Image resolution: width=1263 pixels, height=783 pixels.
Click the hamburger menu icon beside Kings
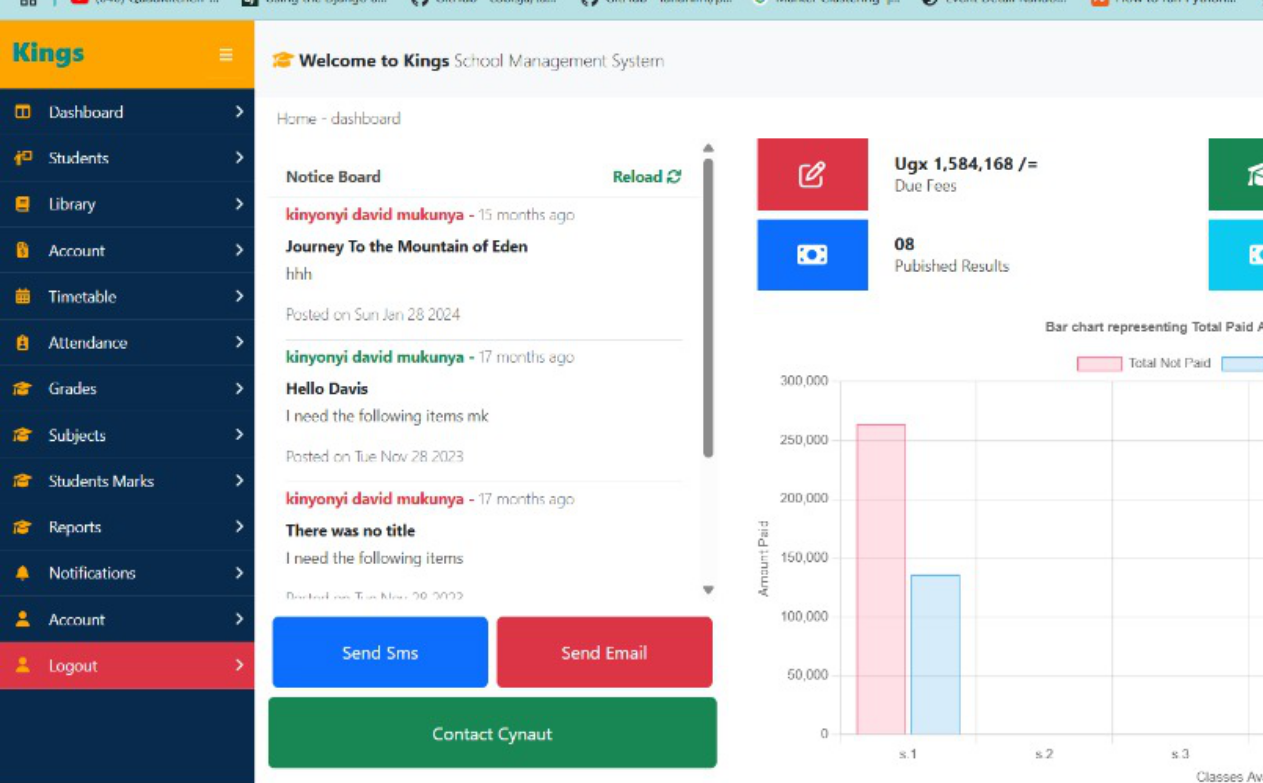(x=226, y=55)
